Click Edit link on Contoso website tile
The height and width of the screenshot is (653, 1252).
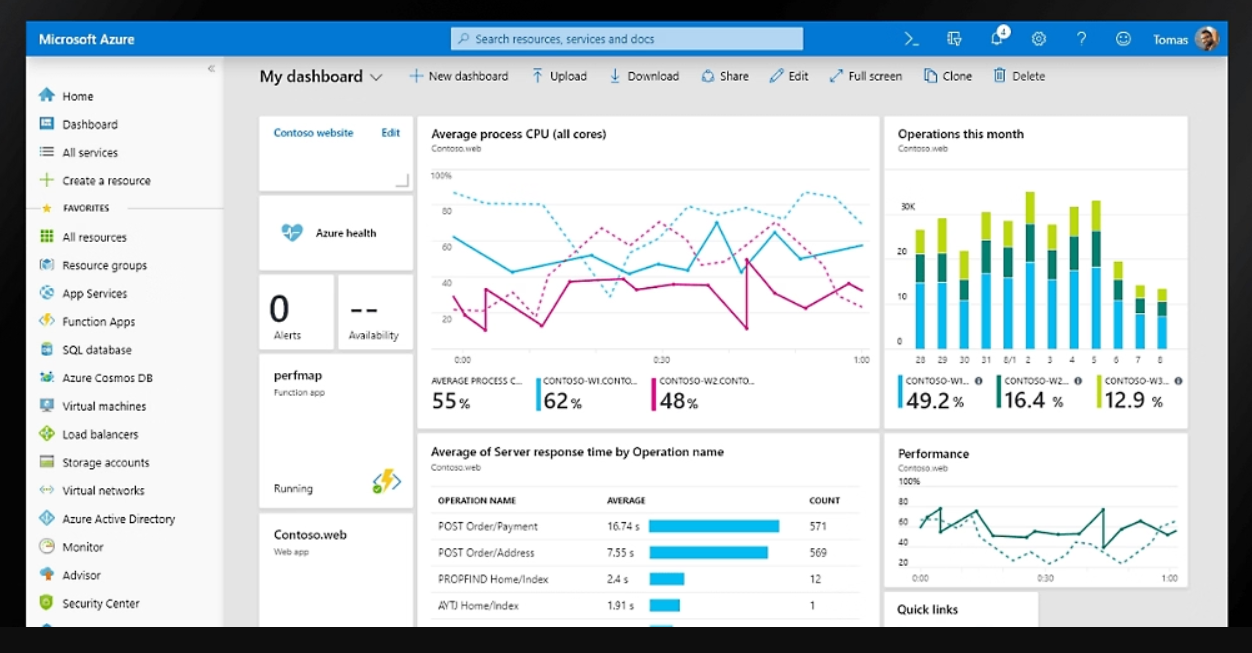[390, 132]
